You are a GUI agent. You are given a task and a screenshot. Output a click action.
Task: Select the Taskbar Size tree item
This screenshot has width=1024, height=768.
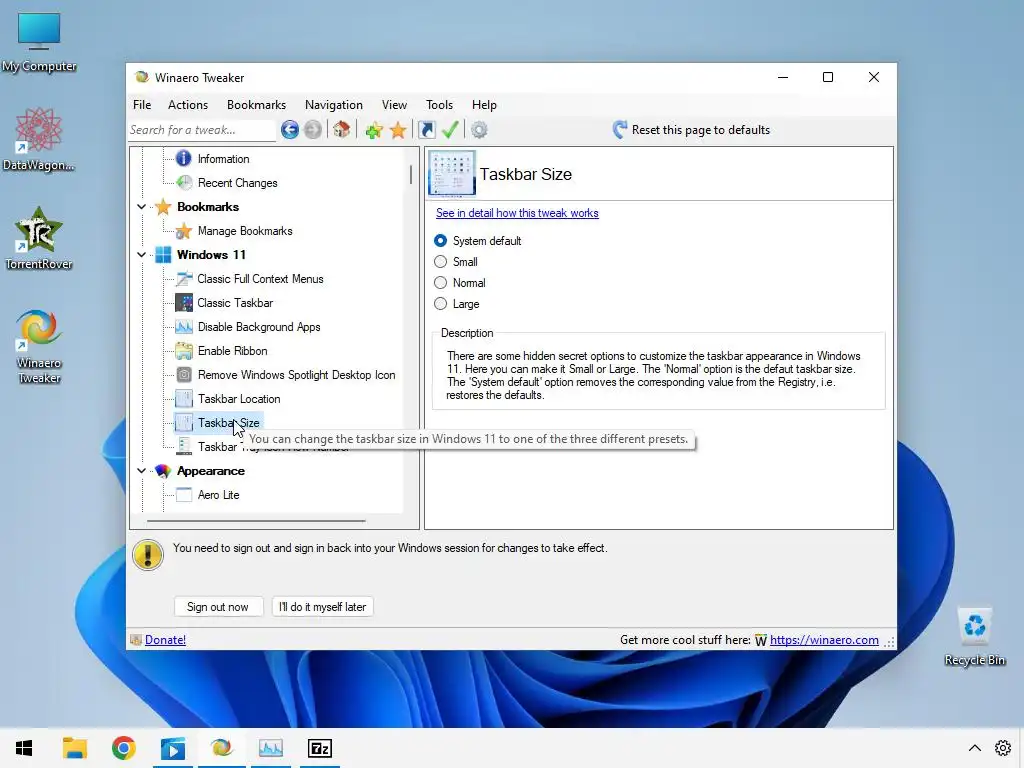(x=229, y=423)
